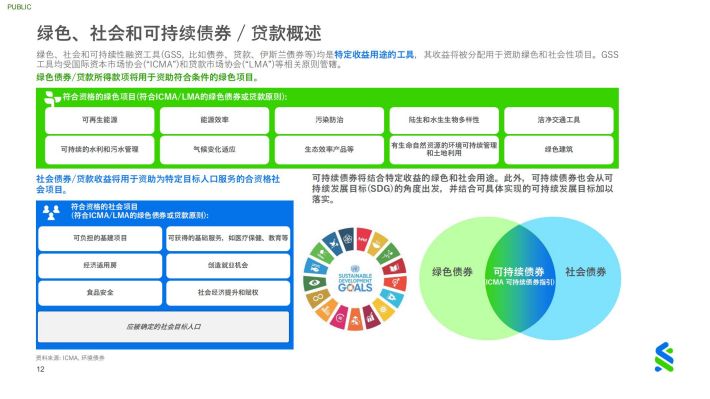Image resolution: width=710 pixels, height=399 pixels.
Task: Select the 可再生能源 box
Action: point(100,120)
